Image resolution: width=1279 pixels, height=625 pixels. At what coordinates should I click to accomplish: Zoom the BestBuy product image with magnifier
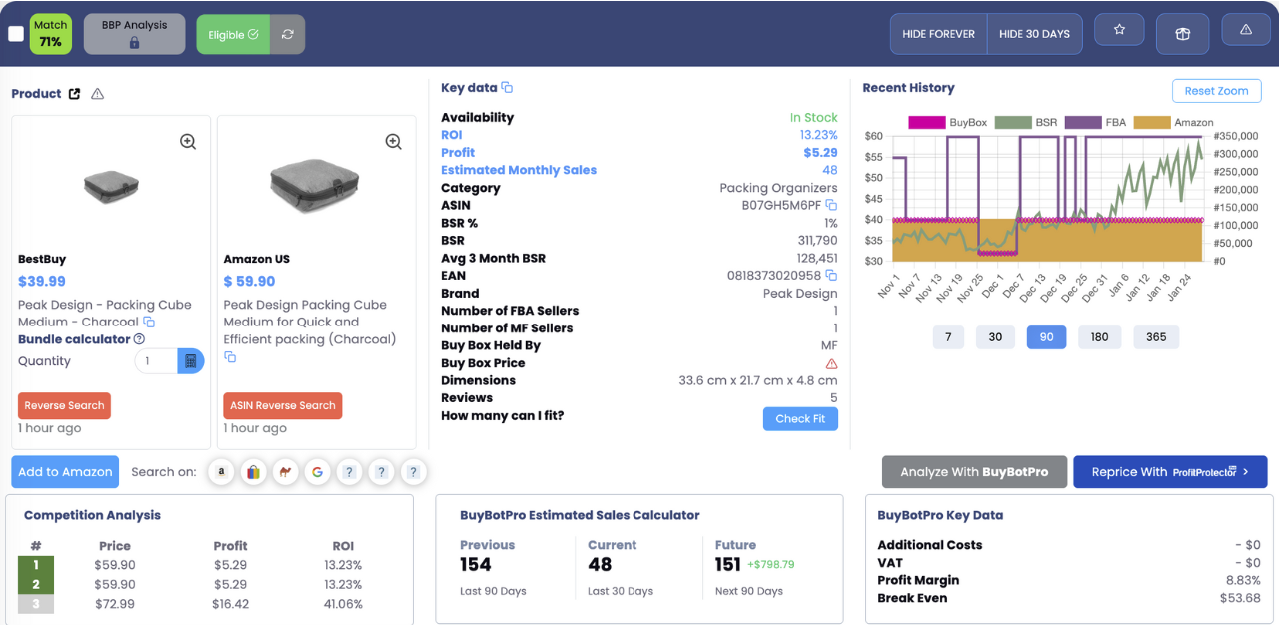pyautogui.click(x=188, y=142)
